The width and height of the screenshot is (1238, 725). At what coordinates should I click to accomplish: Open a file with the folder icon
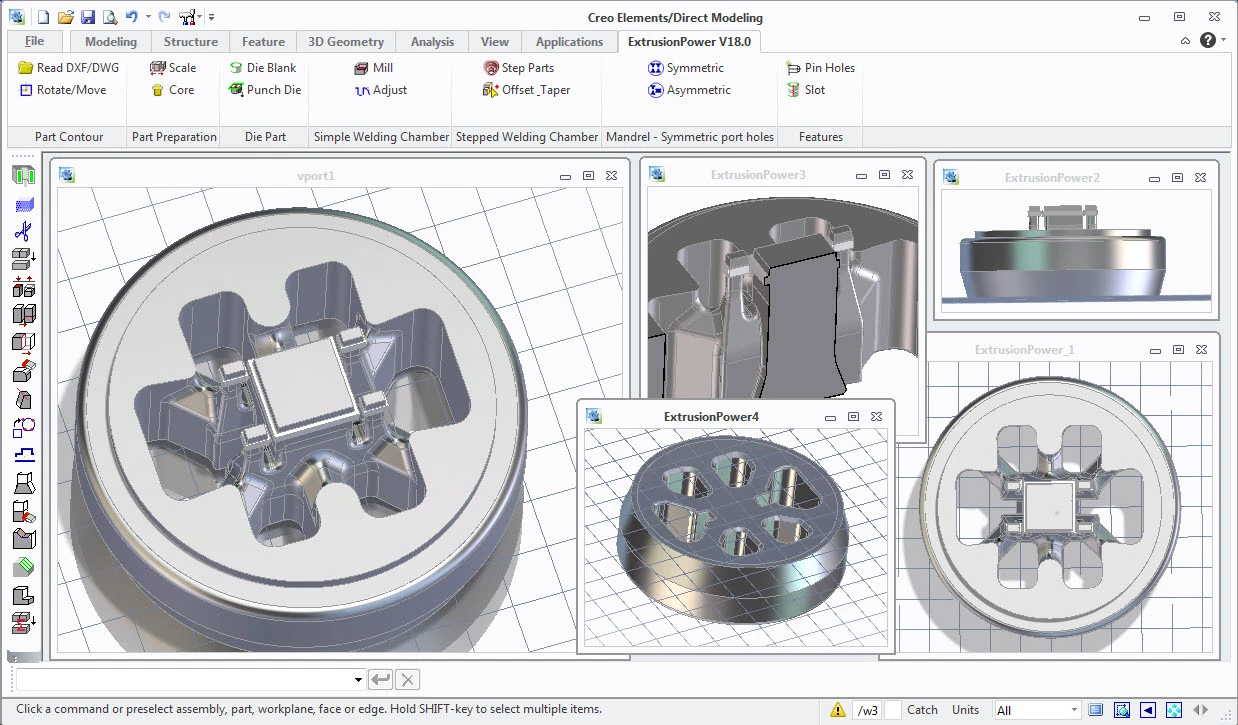click(x=65, y=17)
